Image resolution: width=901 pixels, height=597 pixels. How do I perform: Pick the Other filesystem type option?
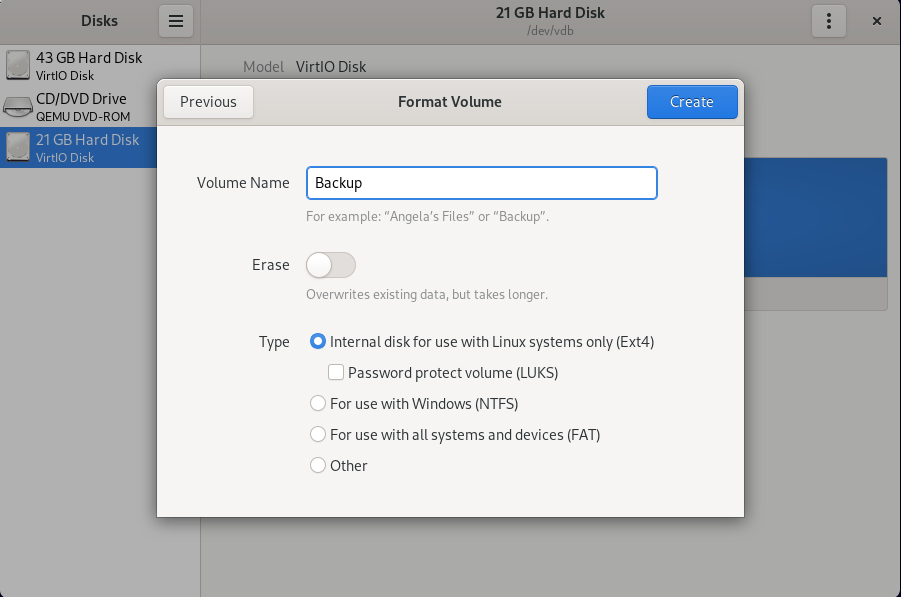coord(318,466)
